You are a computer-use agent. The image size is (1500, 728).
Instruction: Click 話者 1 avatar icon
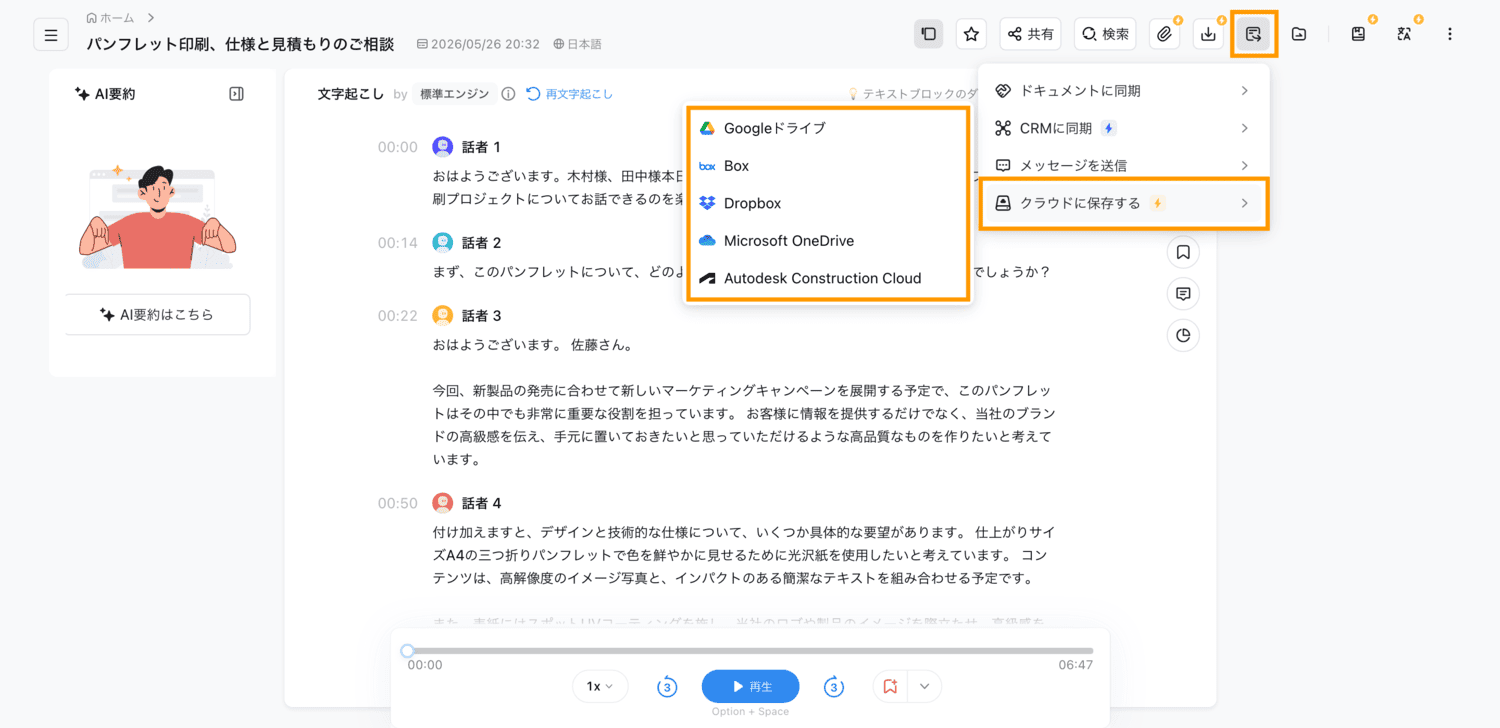tap(443, 147)
